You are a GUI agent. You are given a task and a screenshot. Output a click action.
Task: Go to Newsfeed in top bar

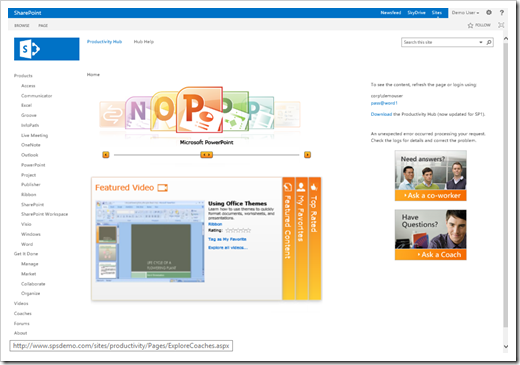(391, 13)
